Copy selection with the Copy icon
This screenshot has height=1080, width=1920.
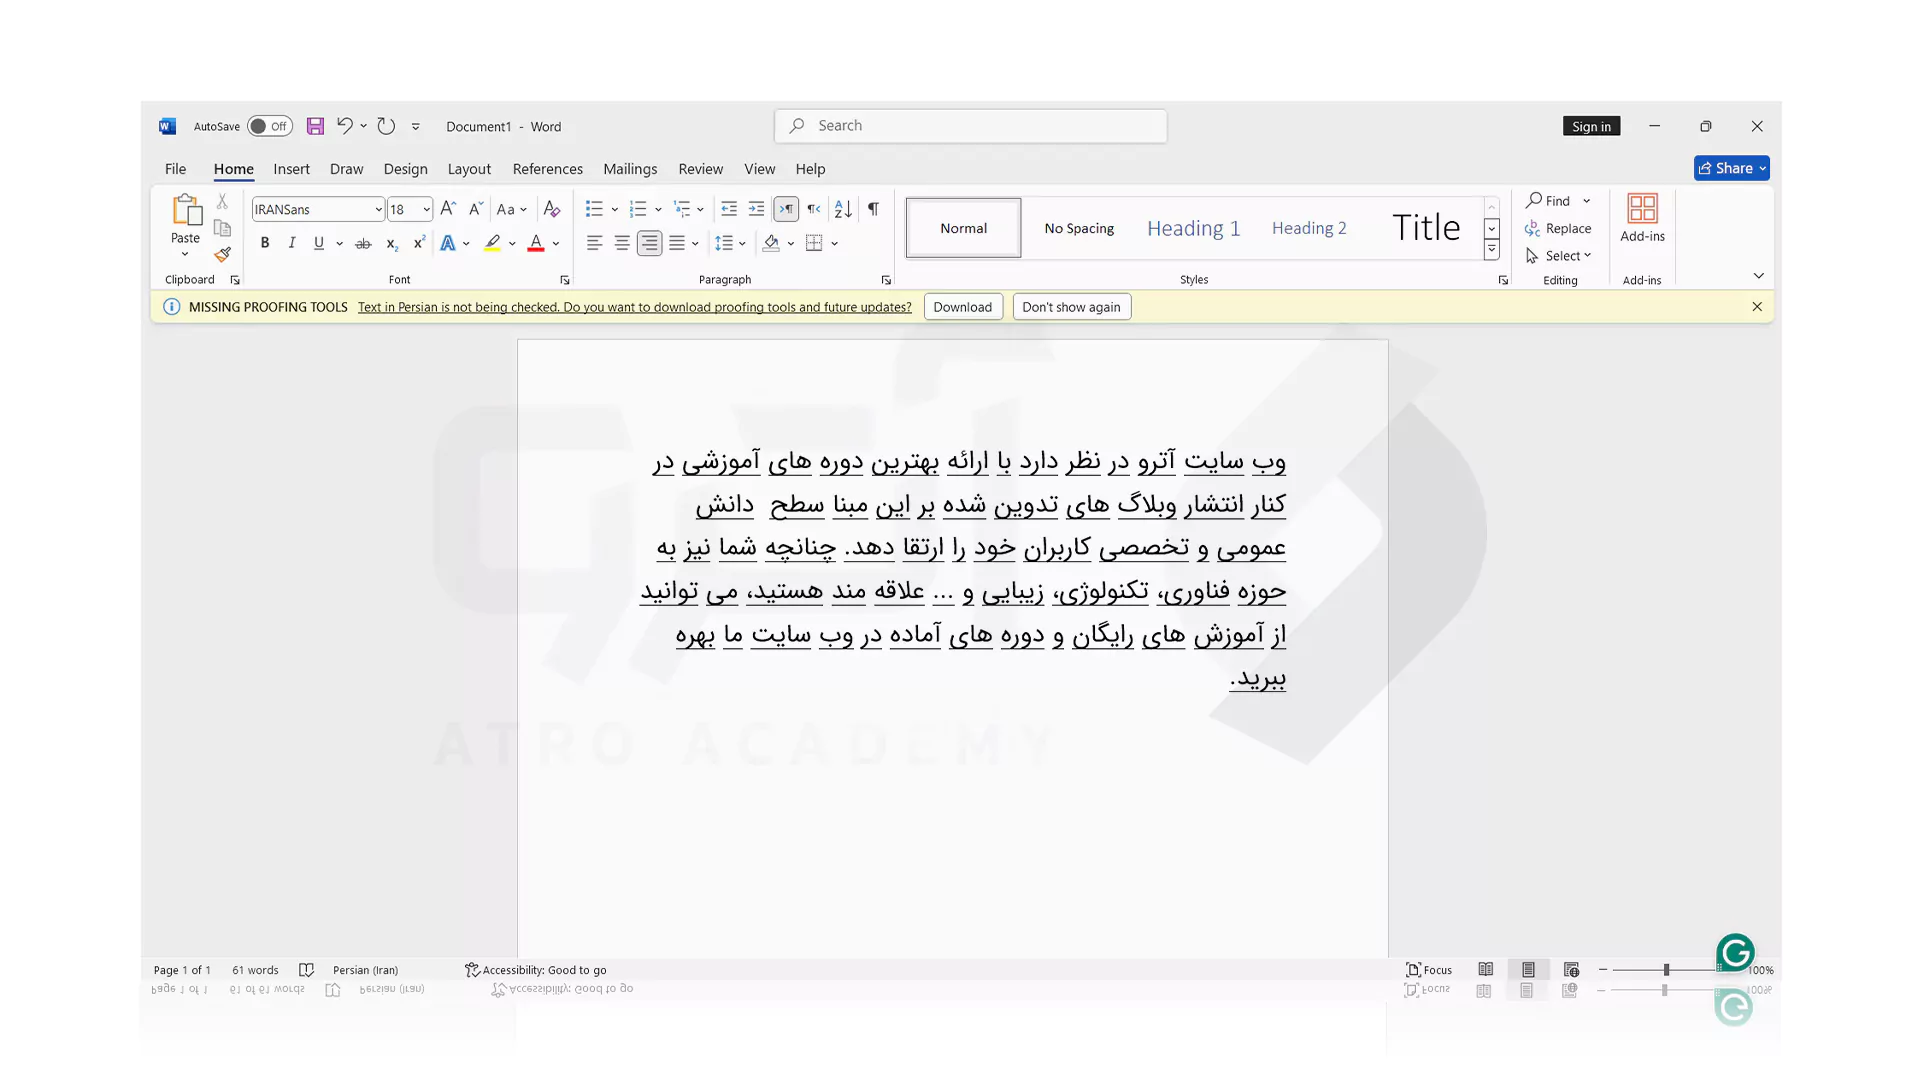(x=222, y=228)
